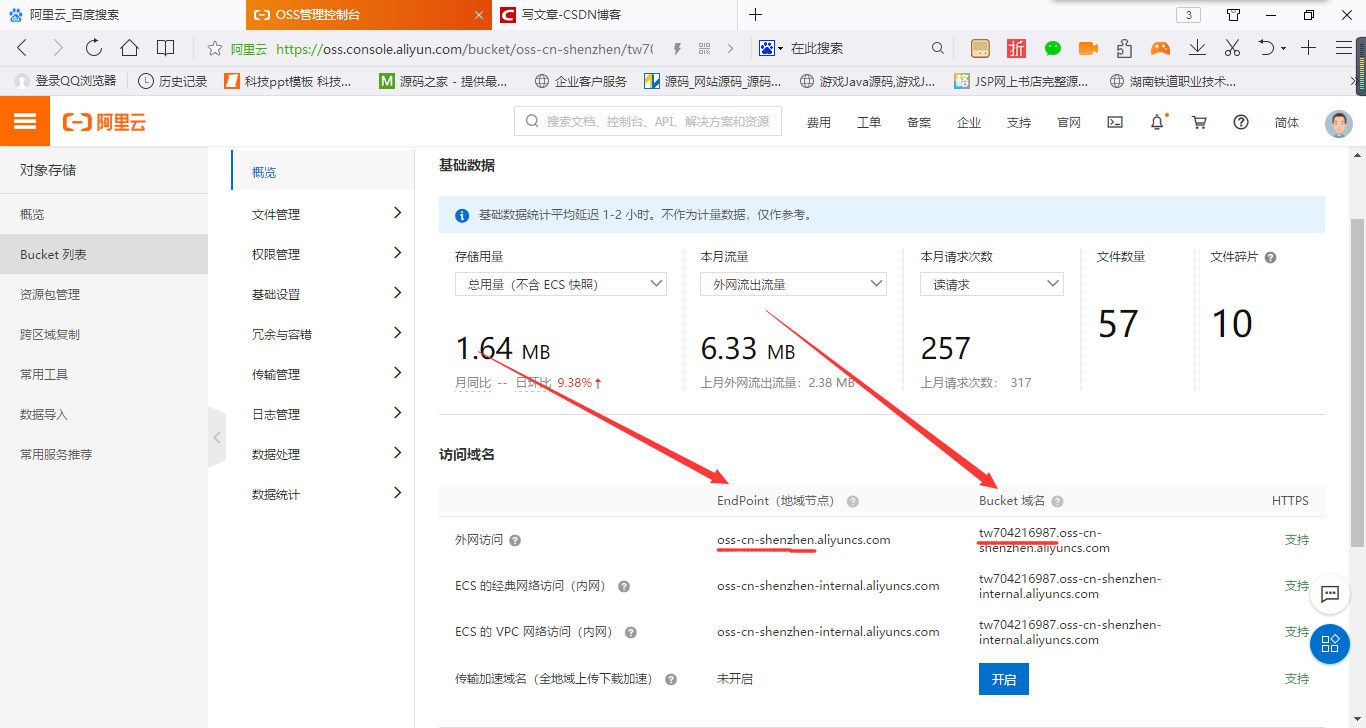Open the CloudShell terminal icon
This screenshot has height=728, width=1366.
click(1115, 121)
